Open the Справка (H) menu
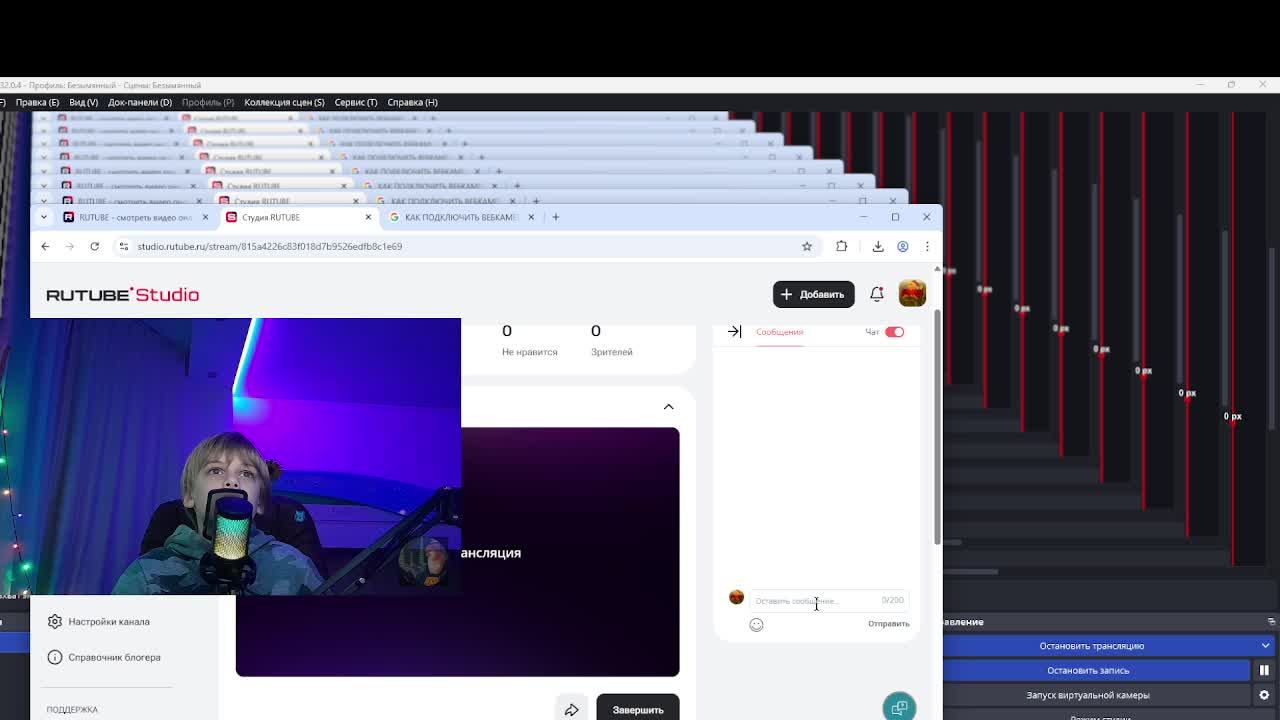 pos(412,102)
